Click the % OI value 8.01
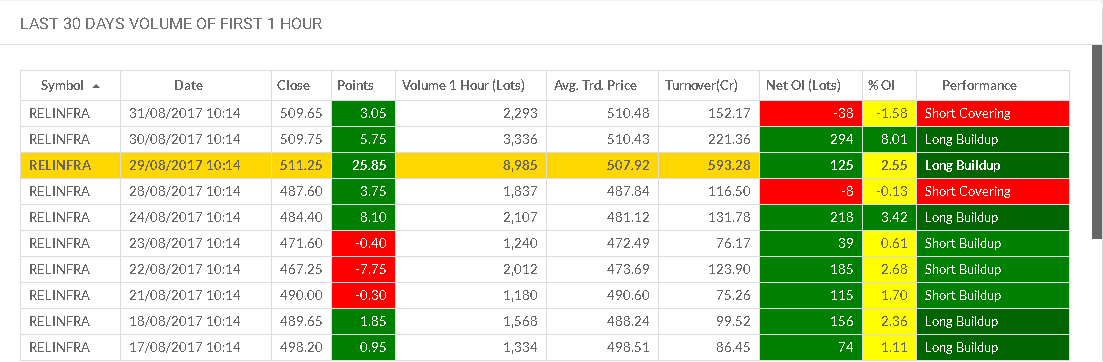 tap(890, 139)
